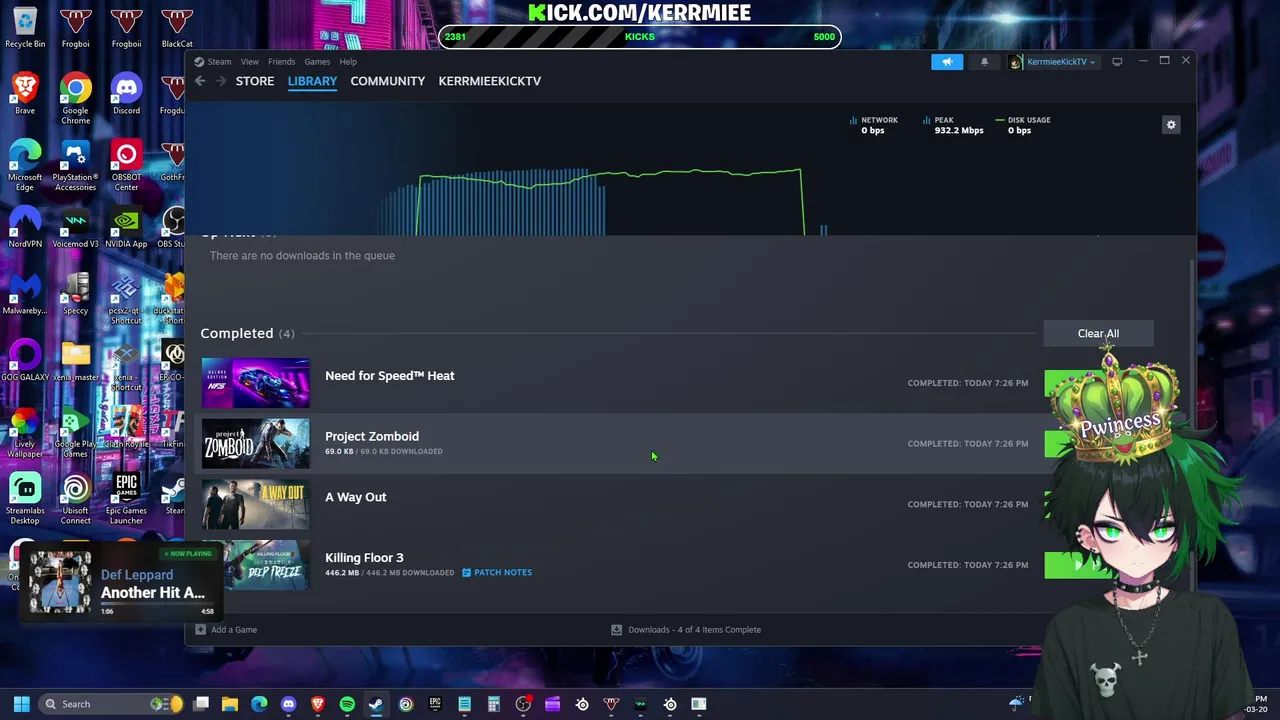Click the Add a Game plus icon
Image resolution: width=1280 pixels, height=720 pixels.
(201, 630)
